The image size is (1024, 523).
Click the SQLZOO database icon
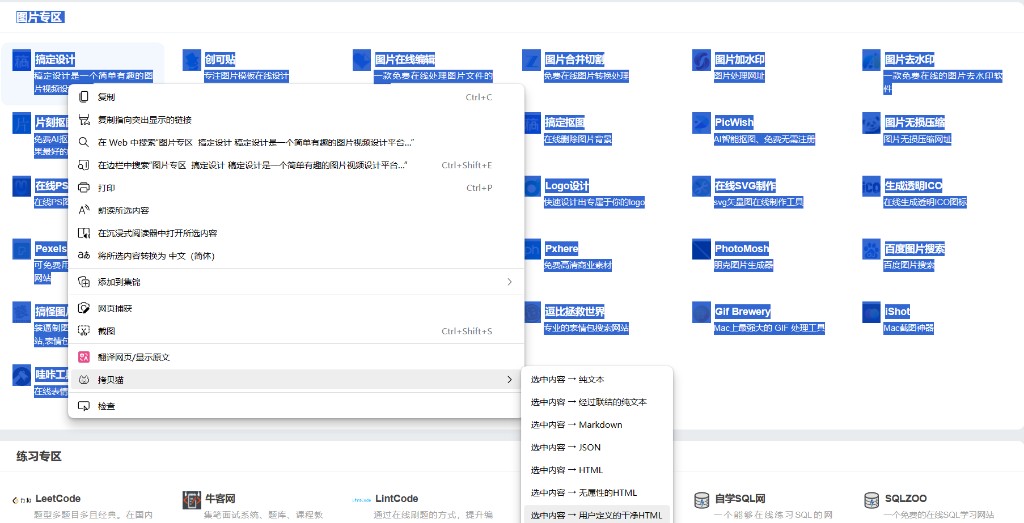point(871,500)
